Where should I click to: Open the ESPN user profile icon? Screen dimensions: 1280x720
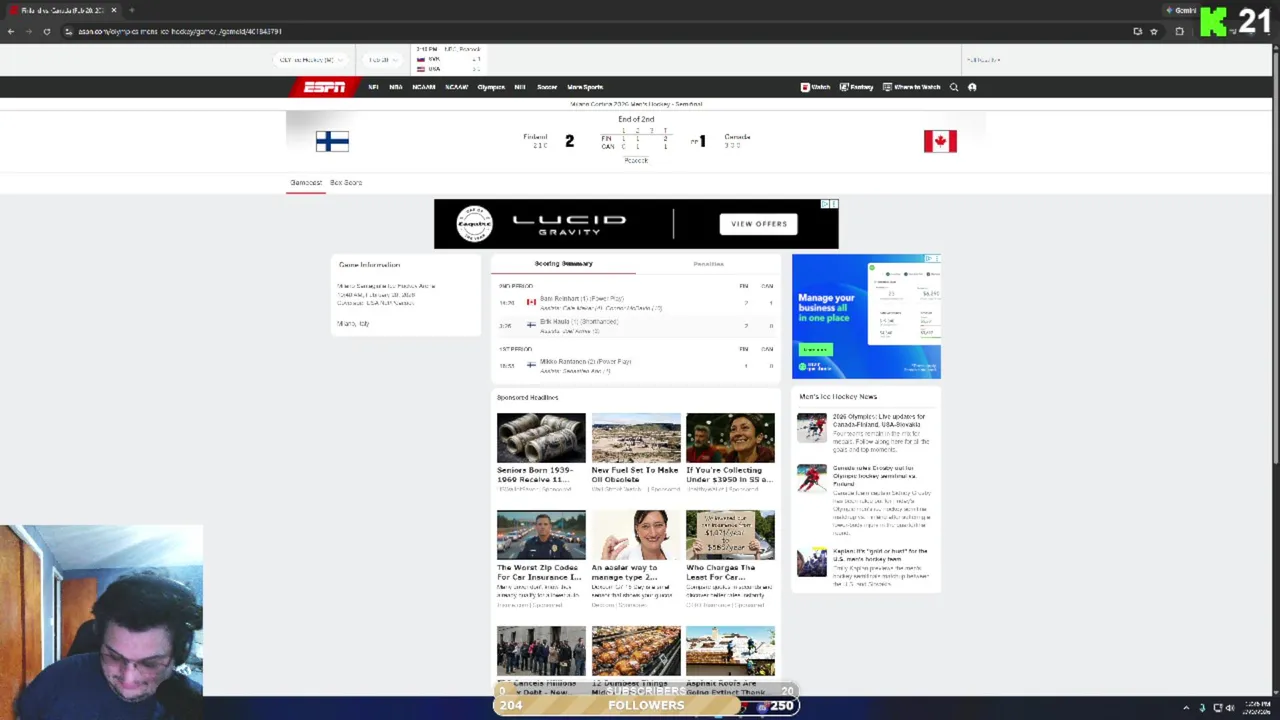pos(972,87)
